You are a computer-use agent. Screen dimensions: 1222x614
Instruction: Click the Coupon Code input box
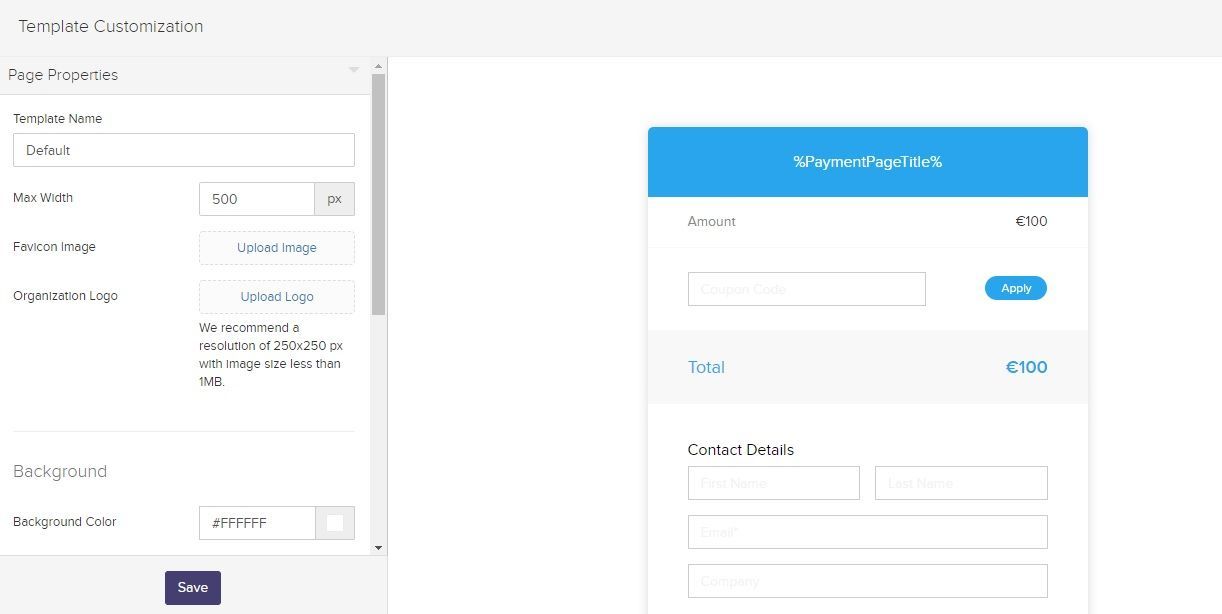coord(806,288)
